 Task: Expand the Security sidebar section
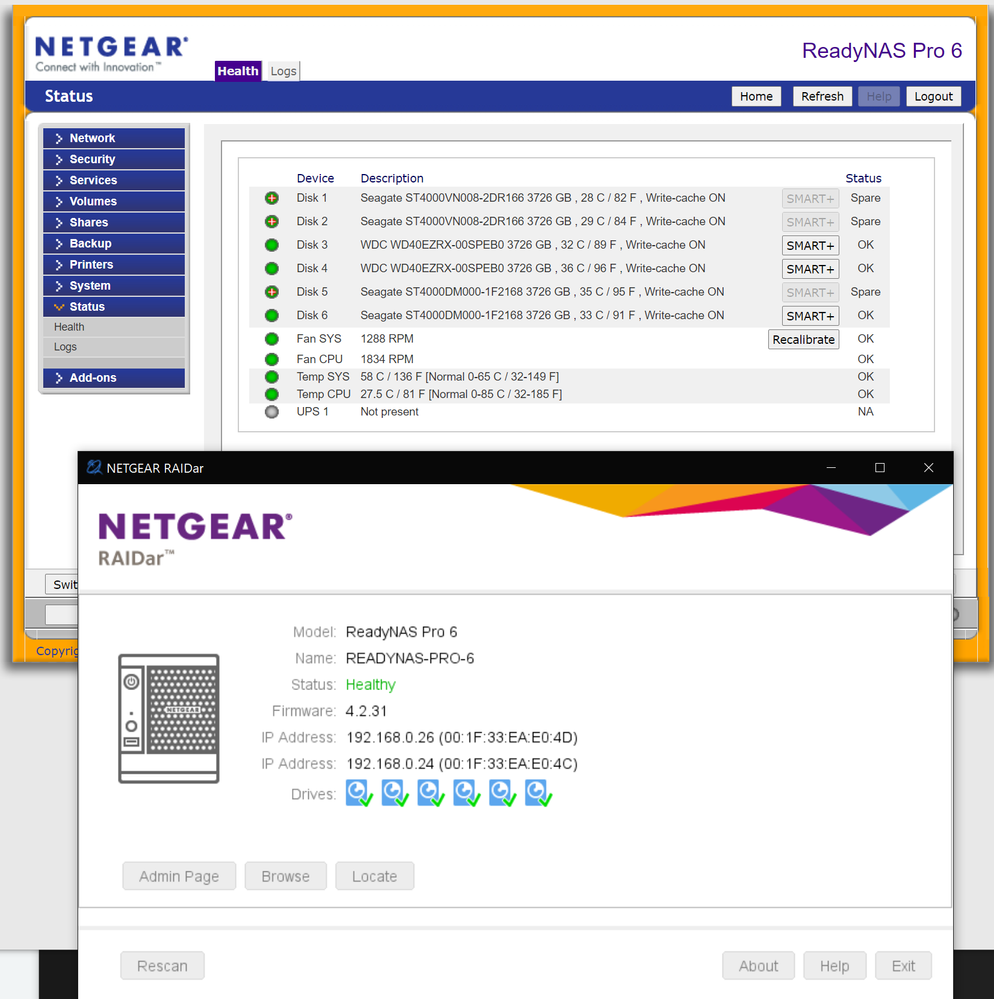click(114, 159)
